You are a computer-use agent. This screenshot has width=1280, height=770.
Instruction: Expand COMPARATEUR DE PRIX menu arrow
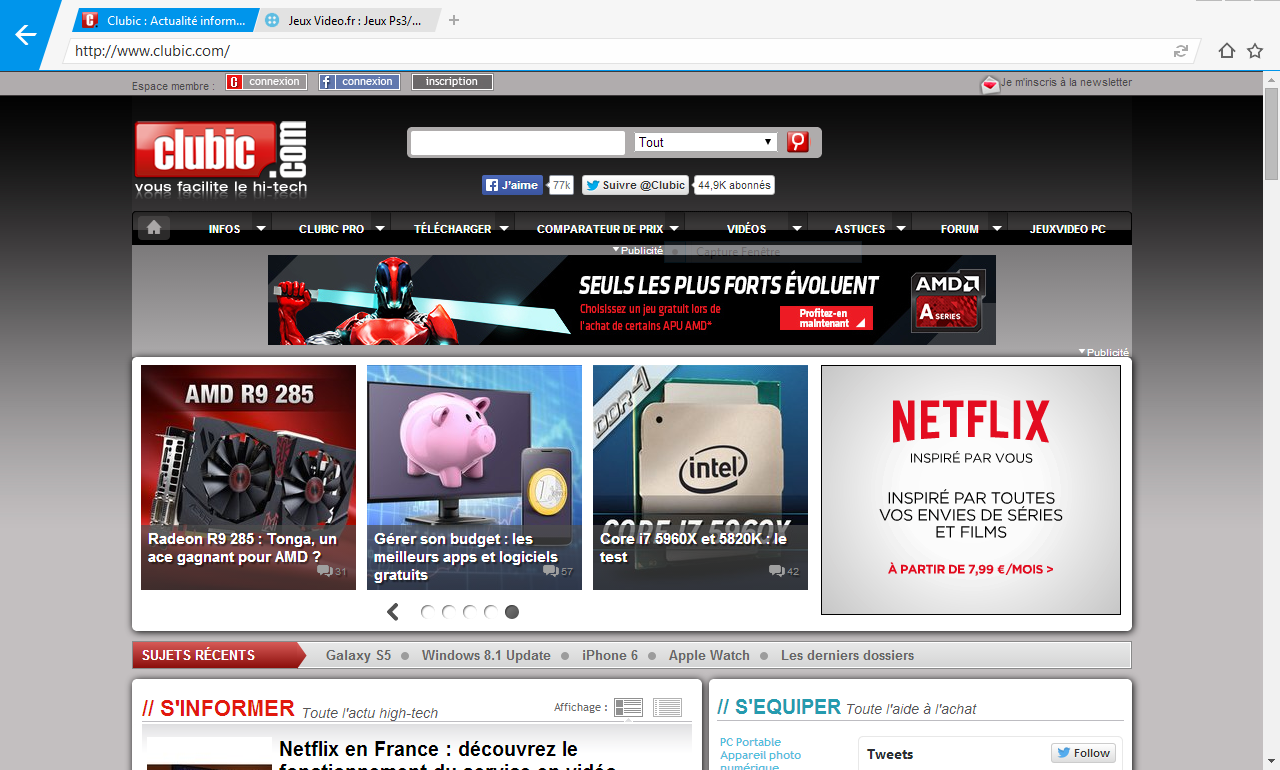675,228
